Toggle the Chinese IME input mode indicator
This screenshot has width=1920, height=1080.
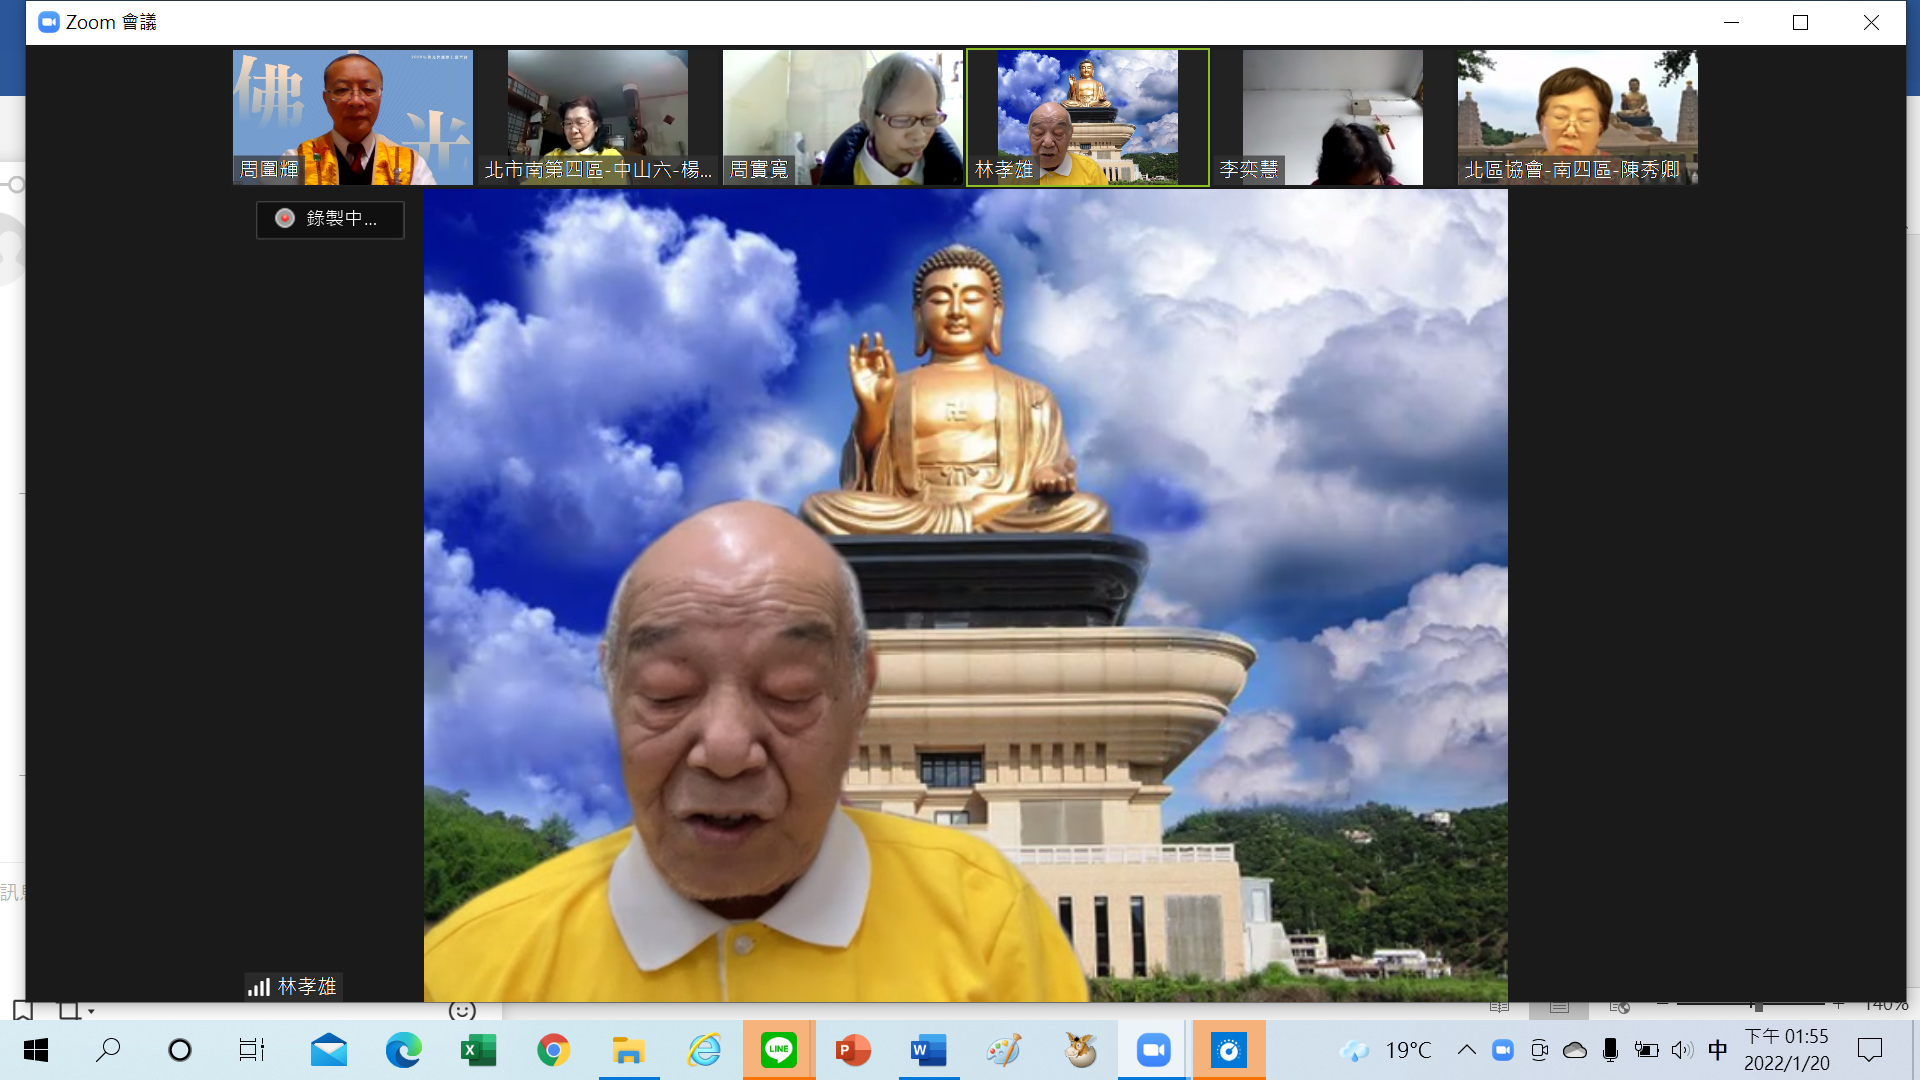tap(1717, 1050)
